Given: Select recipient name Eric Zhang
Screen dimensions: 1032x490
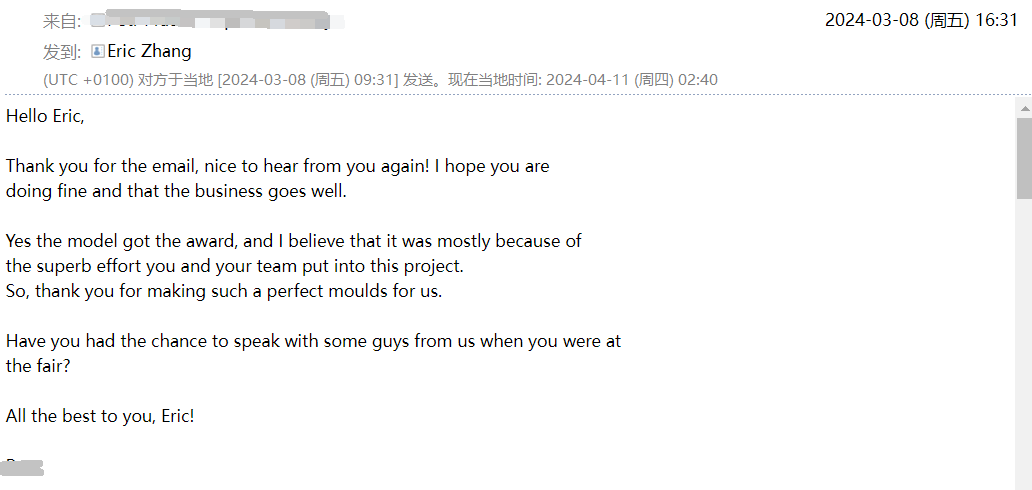Looking at the screenshot, I should pos(149,51).
